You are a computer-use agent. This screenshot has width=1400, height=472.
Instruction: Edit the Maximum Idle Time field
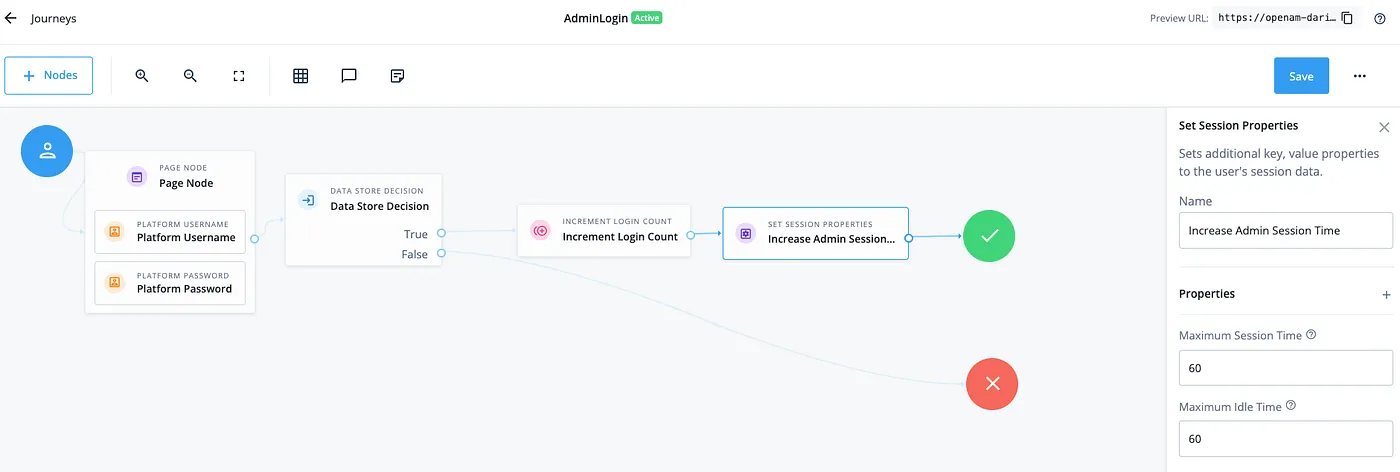[x=1285, y=439]
